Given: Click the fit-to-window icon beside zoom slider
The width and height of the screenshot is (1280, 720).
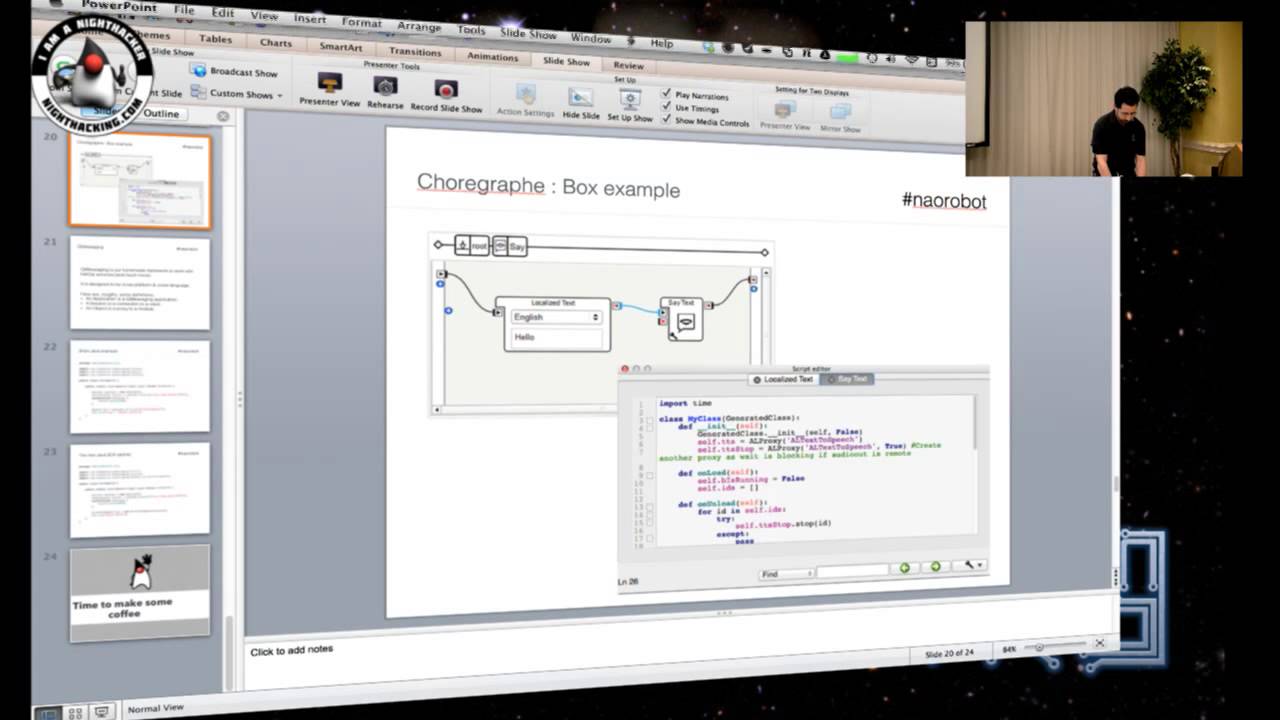Looking at the screenshot, I should [1099, 643].
